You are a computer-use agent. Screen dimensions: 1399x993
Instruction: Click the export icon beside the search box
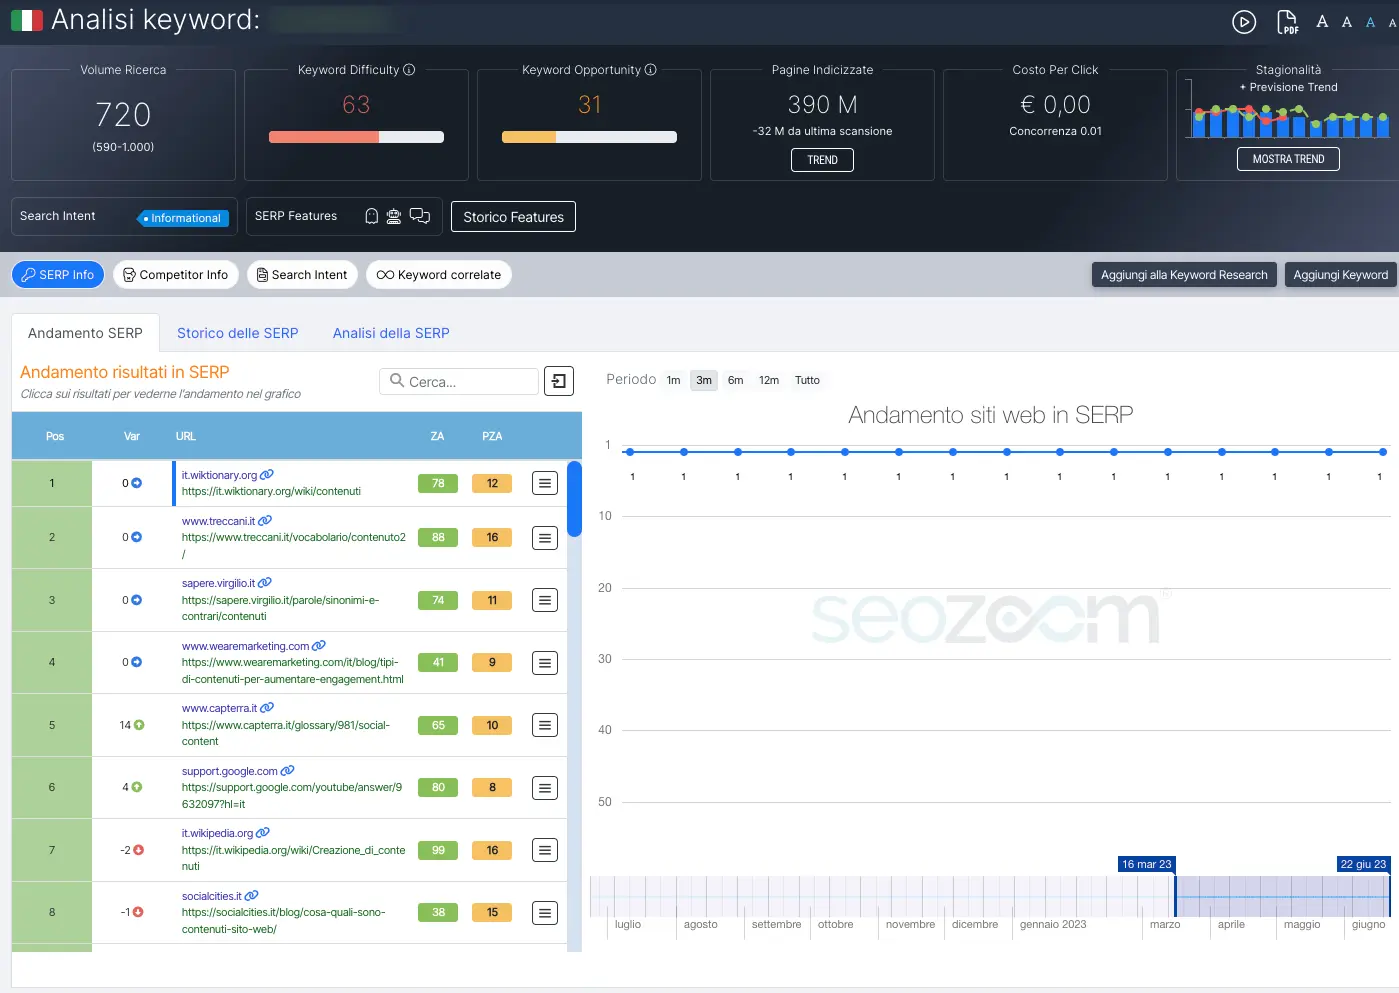click(559, 381)
